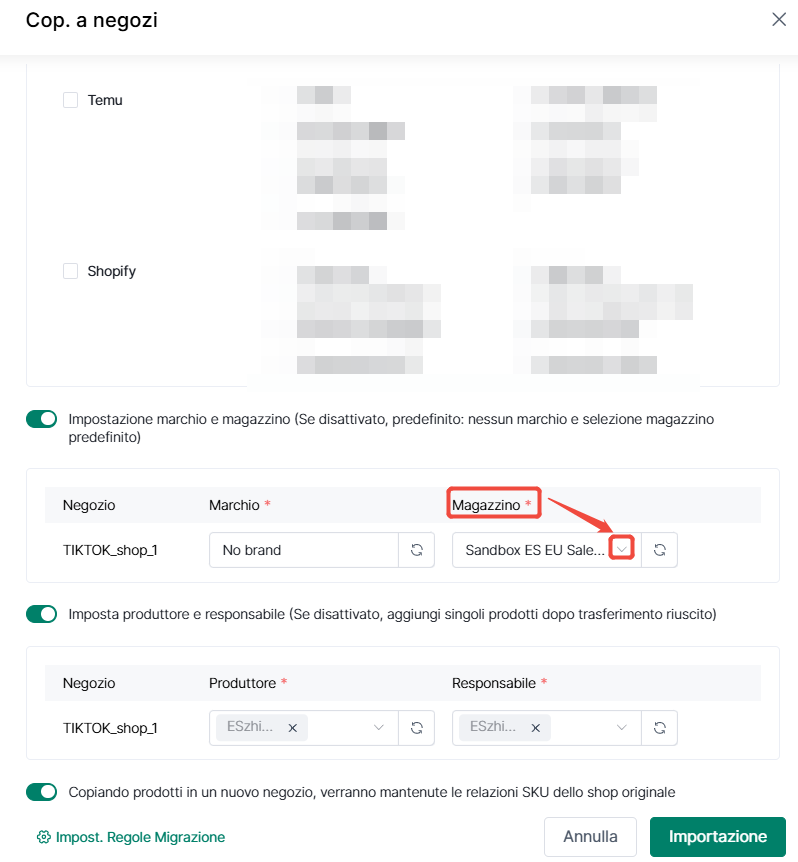798x862 pixels.
Task: Check the Temu checkbox
Action: click(70, 100)
